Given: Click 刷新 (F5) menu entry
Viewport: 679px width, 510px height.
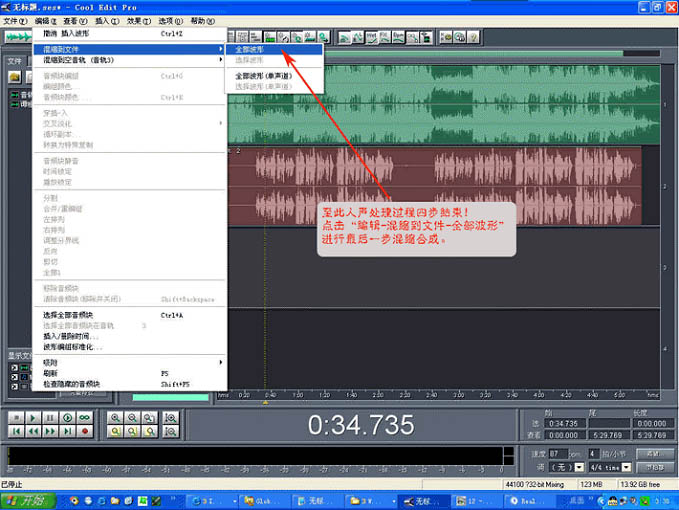Looking at the screenshot, I should point(129,374).
